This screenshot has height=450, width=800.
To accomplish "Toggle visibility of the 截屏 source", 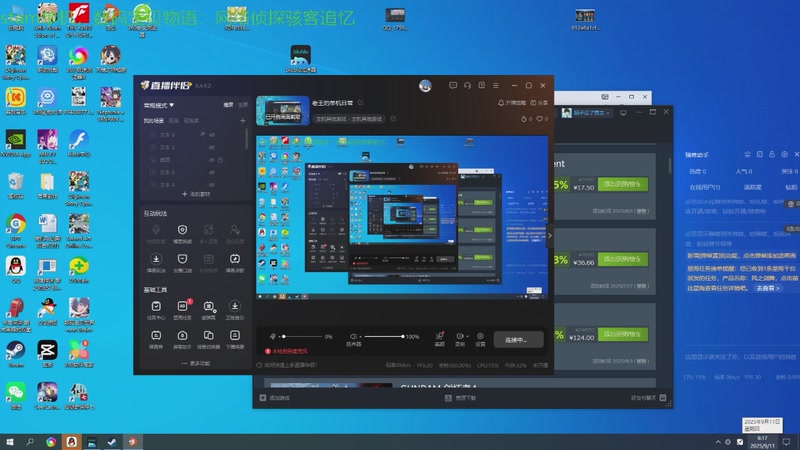I will coord(212,160).
